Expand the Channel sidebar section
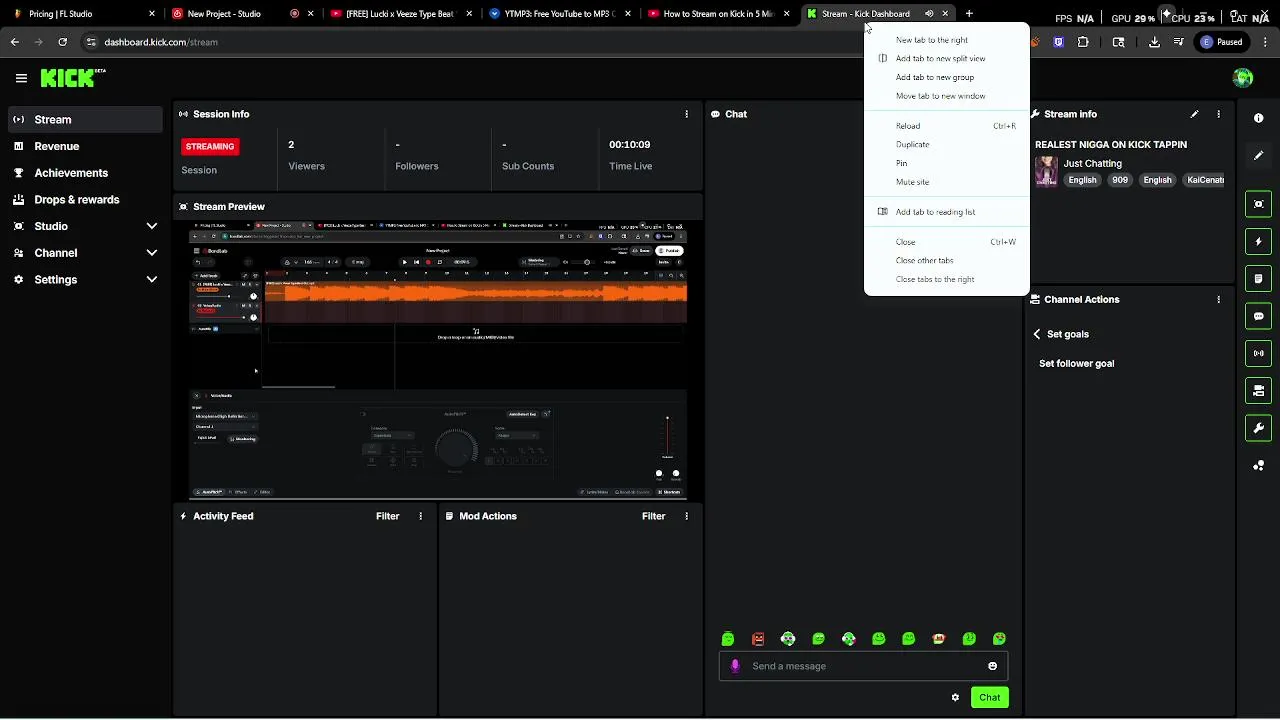 click(x=151, y=253)
